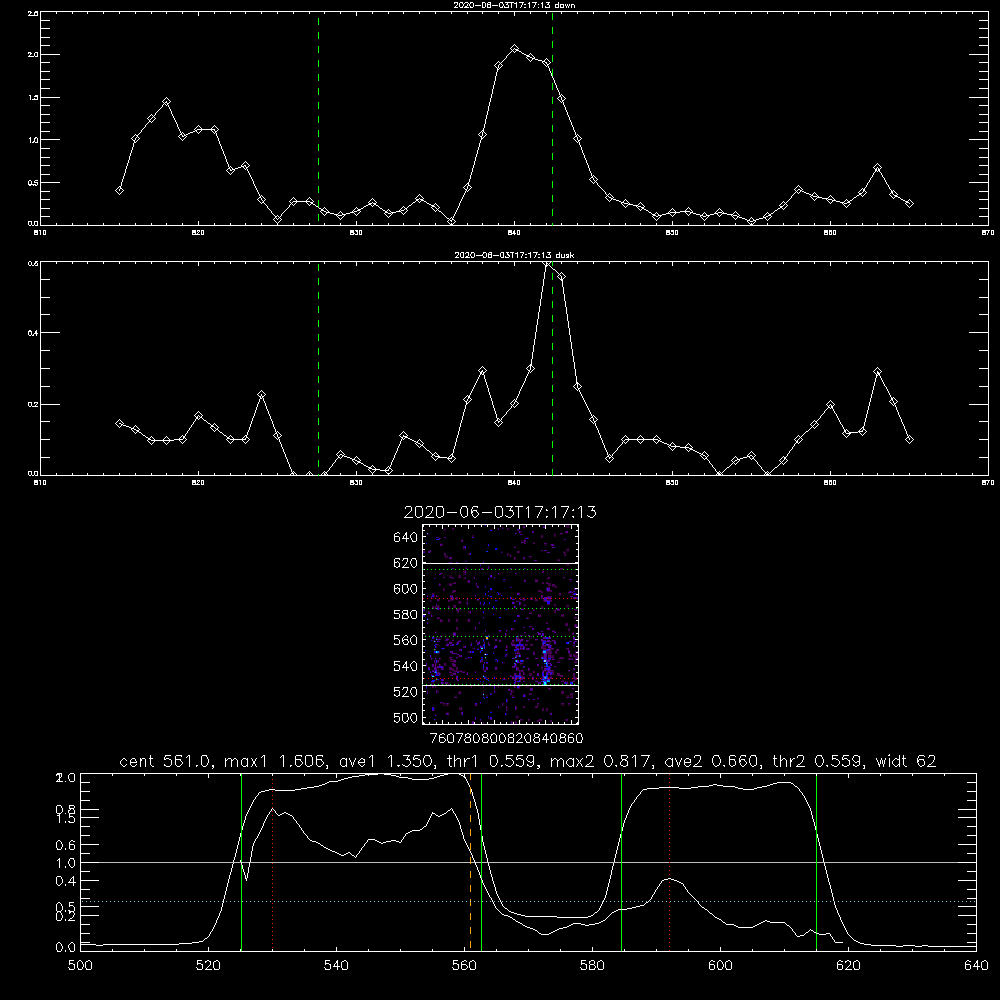Image resolution: width=1000 pixels, height=1000 pixels.
Task: Click the dusk plot title text
Action: pyautogui.click(x=514, y=255)
